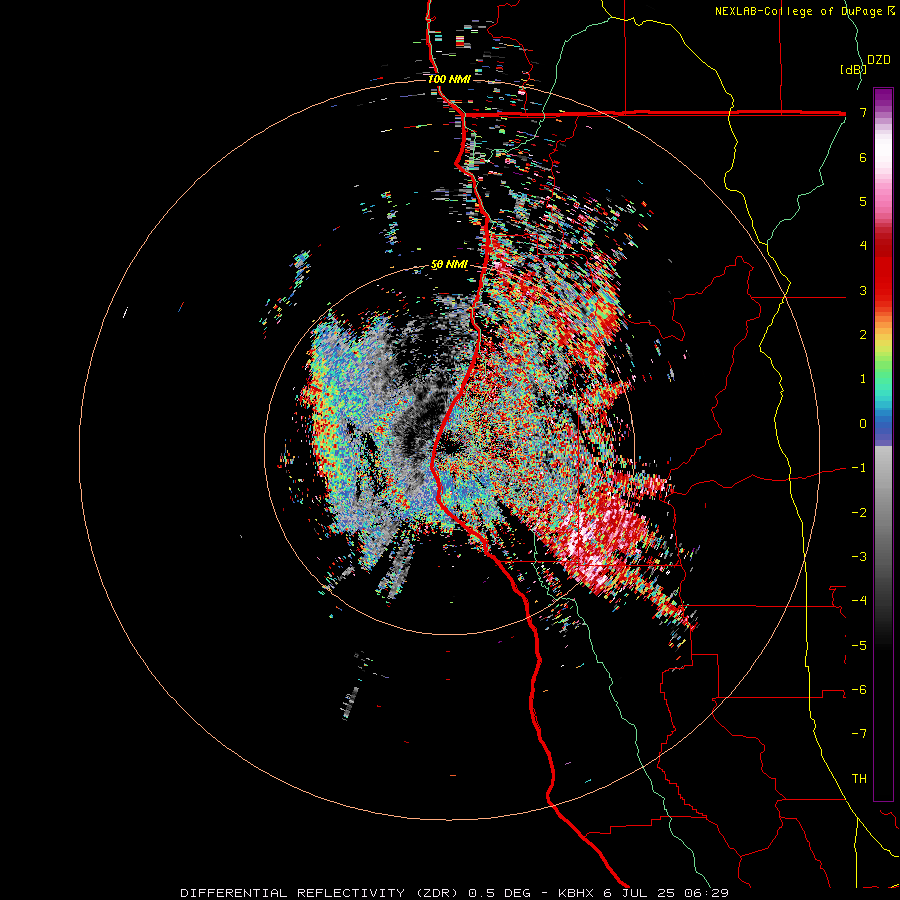The image size is (900, 900).
Task: Select the value 7 on the color scale
Action: [863, 112]
